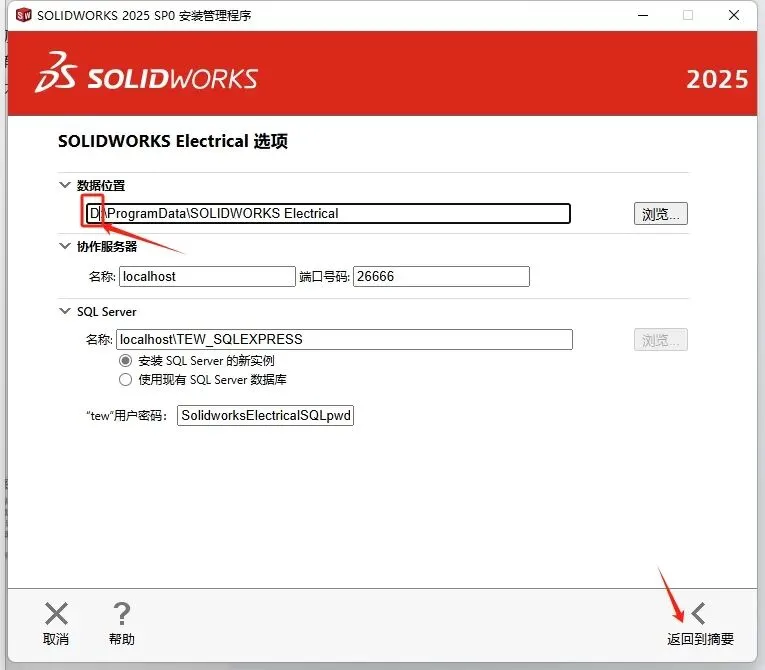
Task: Edit the data location path field
Action: tap(328, 214)
